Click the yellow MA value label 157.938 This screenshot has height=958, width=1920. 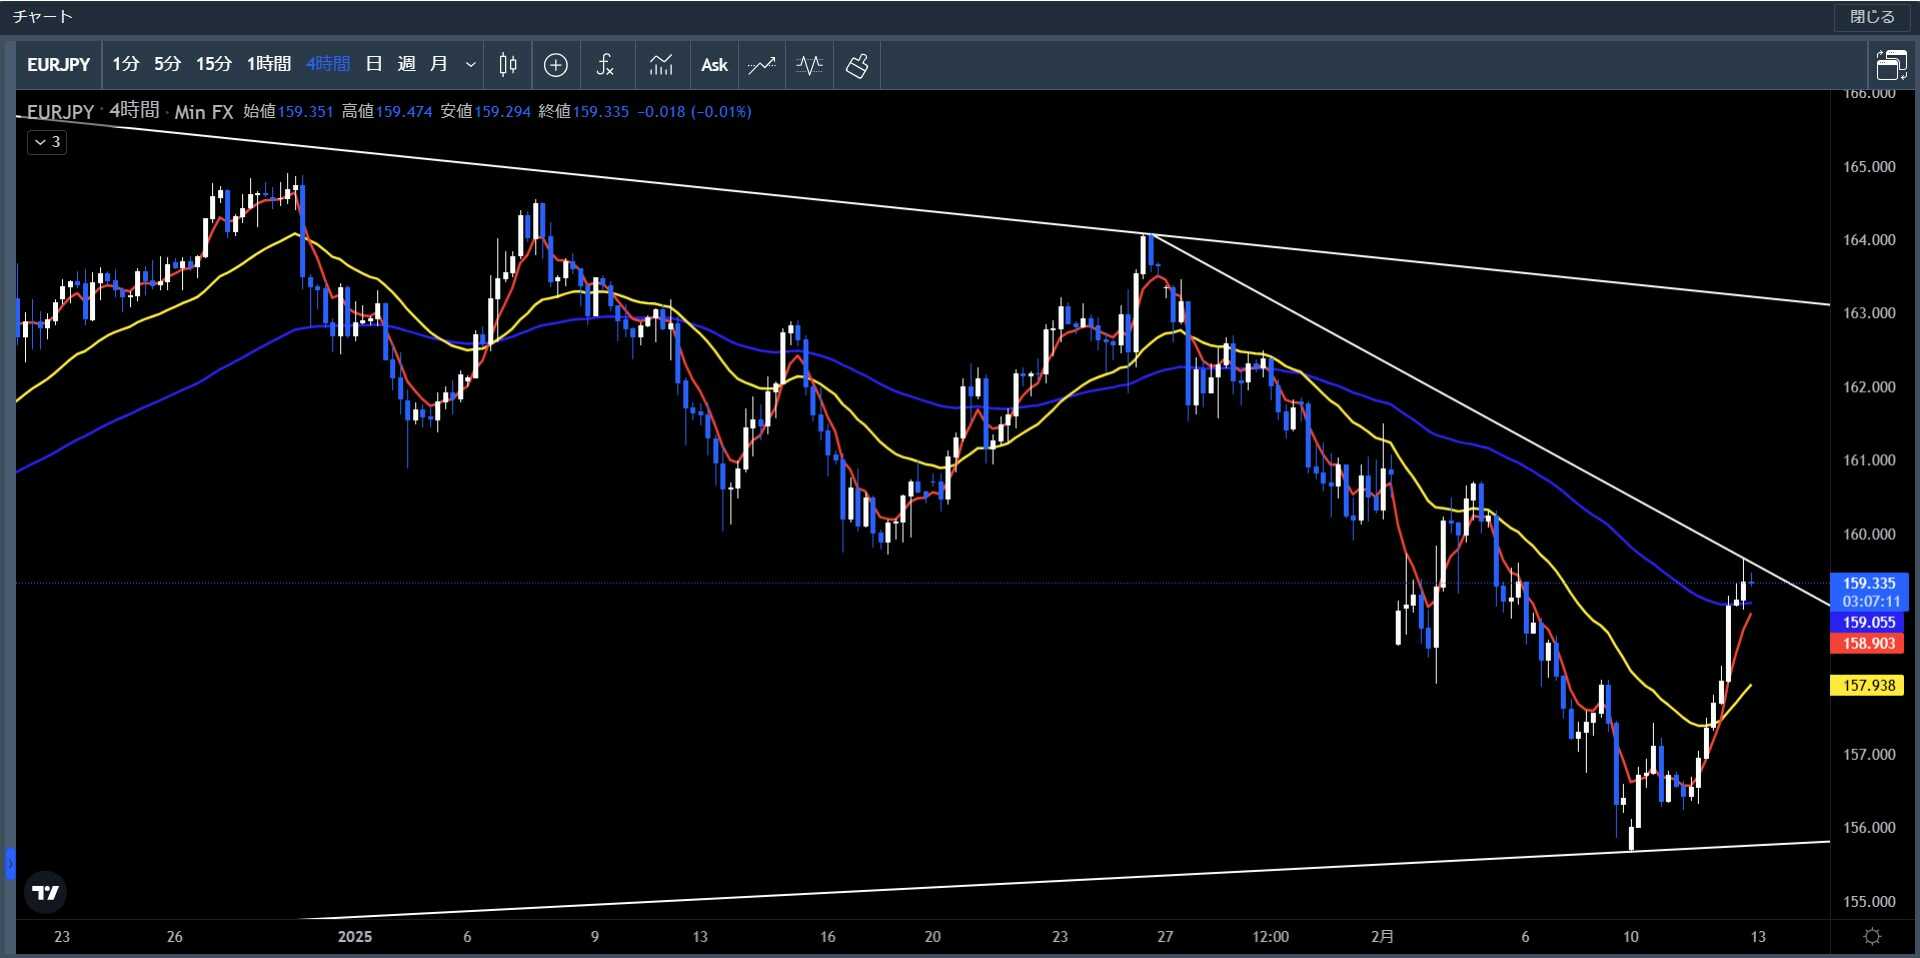click(x=1869, y=685)
